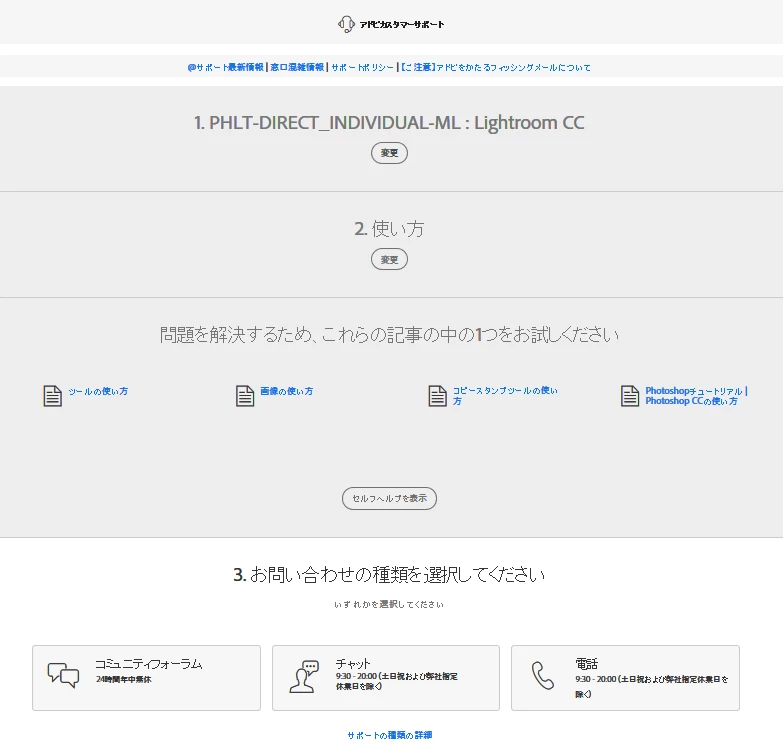783x744 pixels.
Task: Open the Photoshopチュートリアル article link
Action: (x=696, y=395)
